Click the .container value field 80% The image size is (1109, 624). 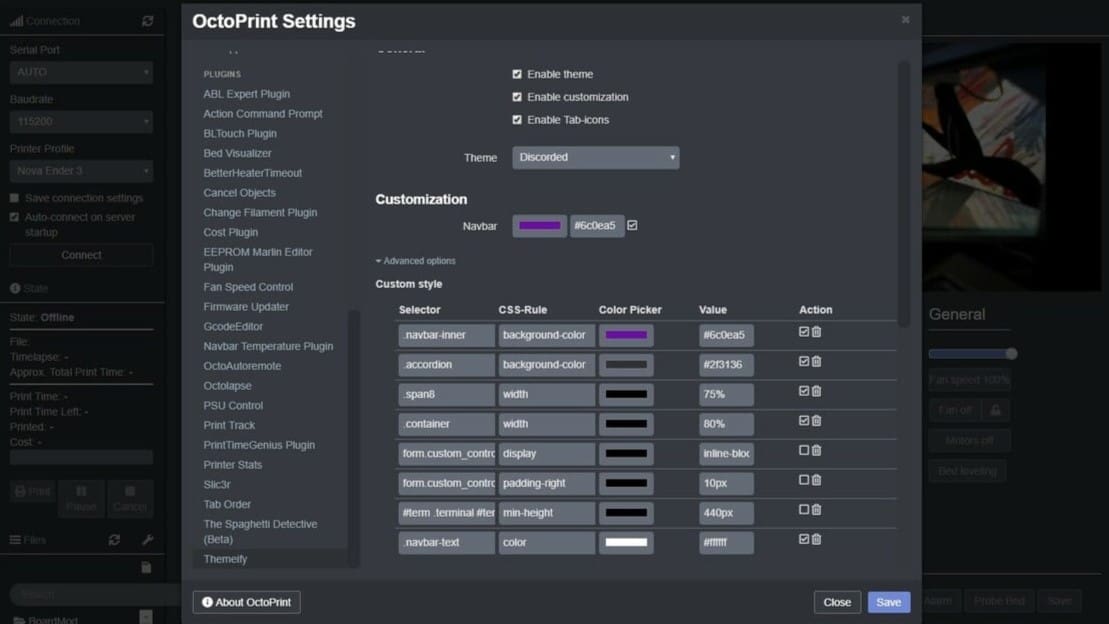(x=726, y=424)
